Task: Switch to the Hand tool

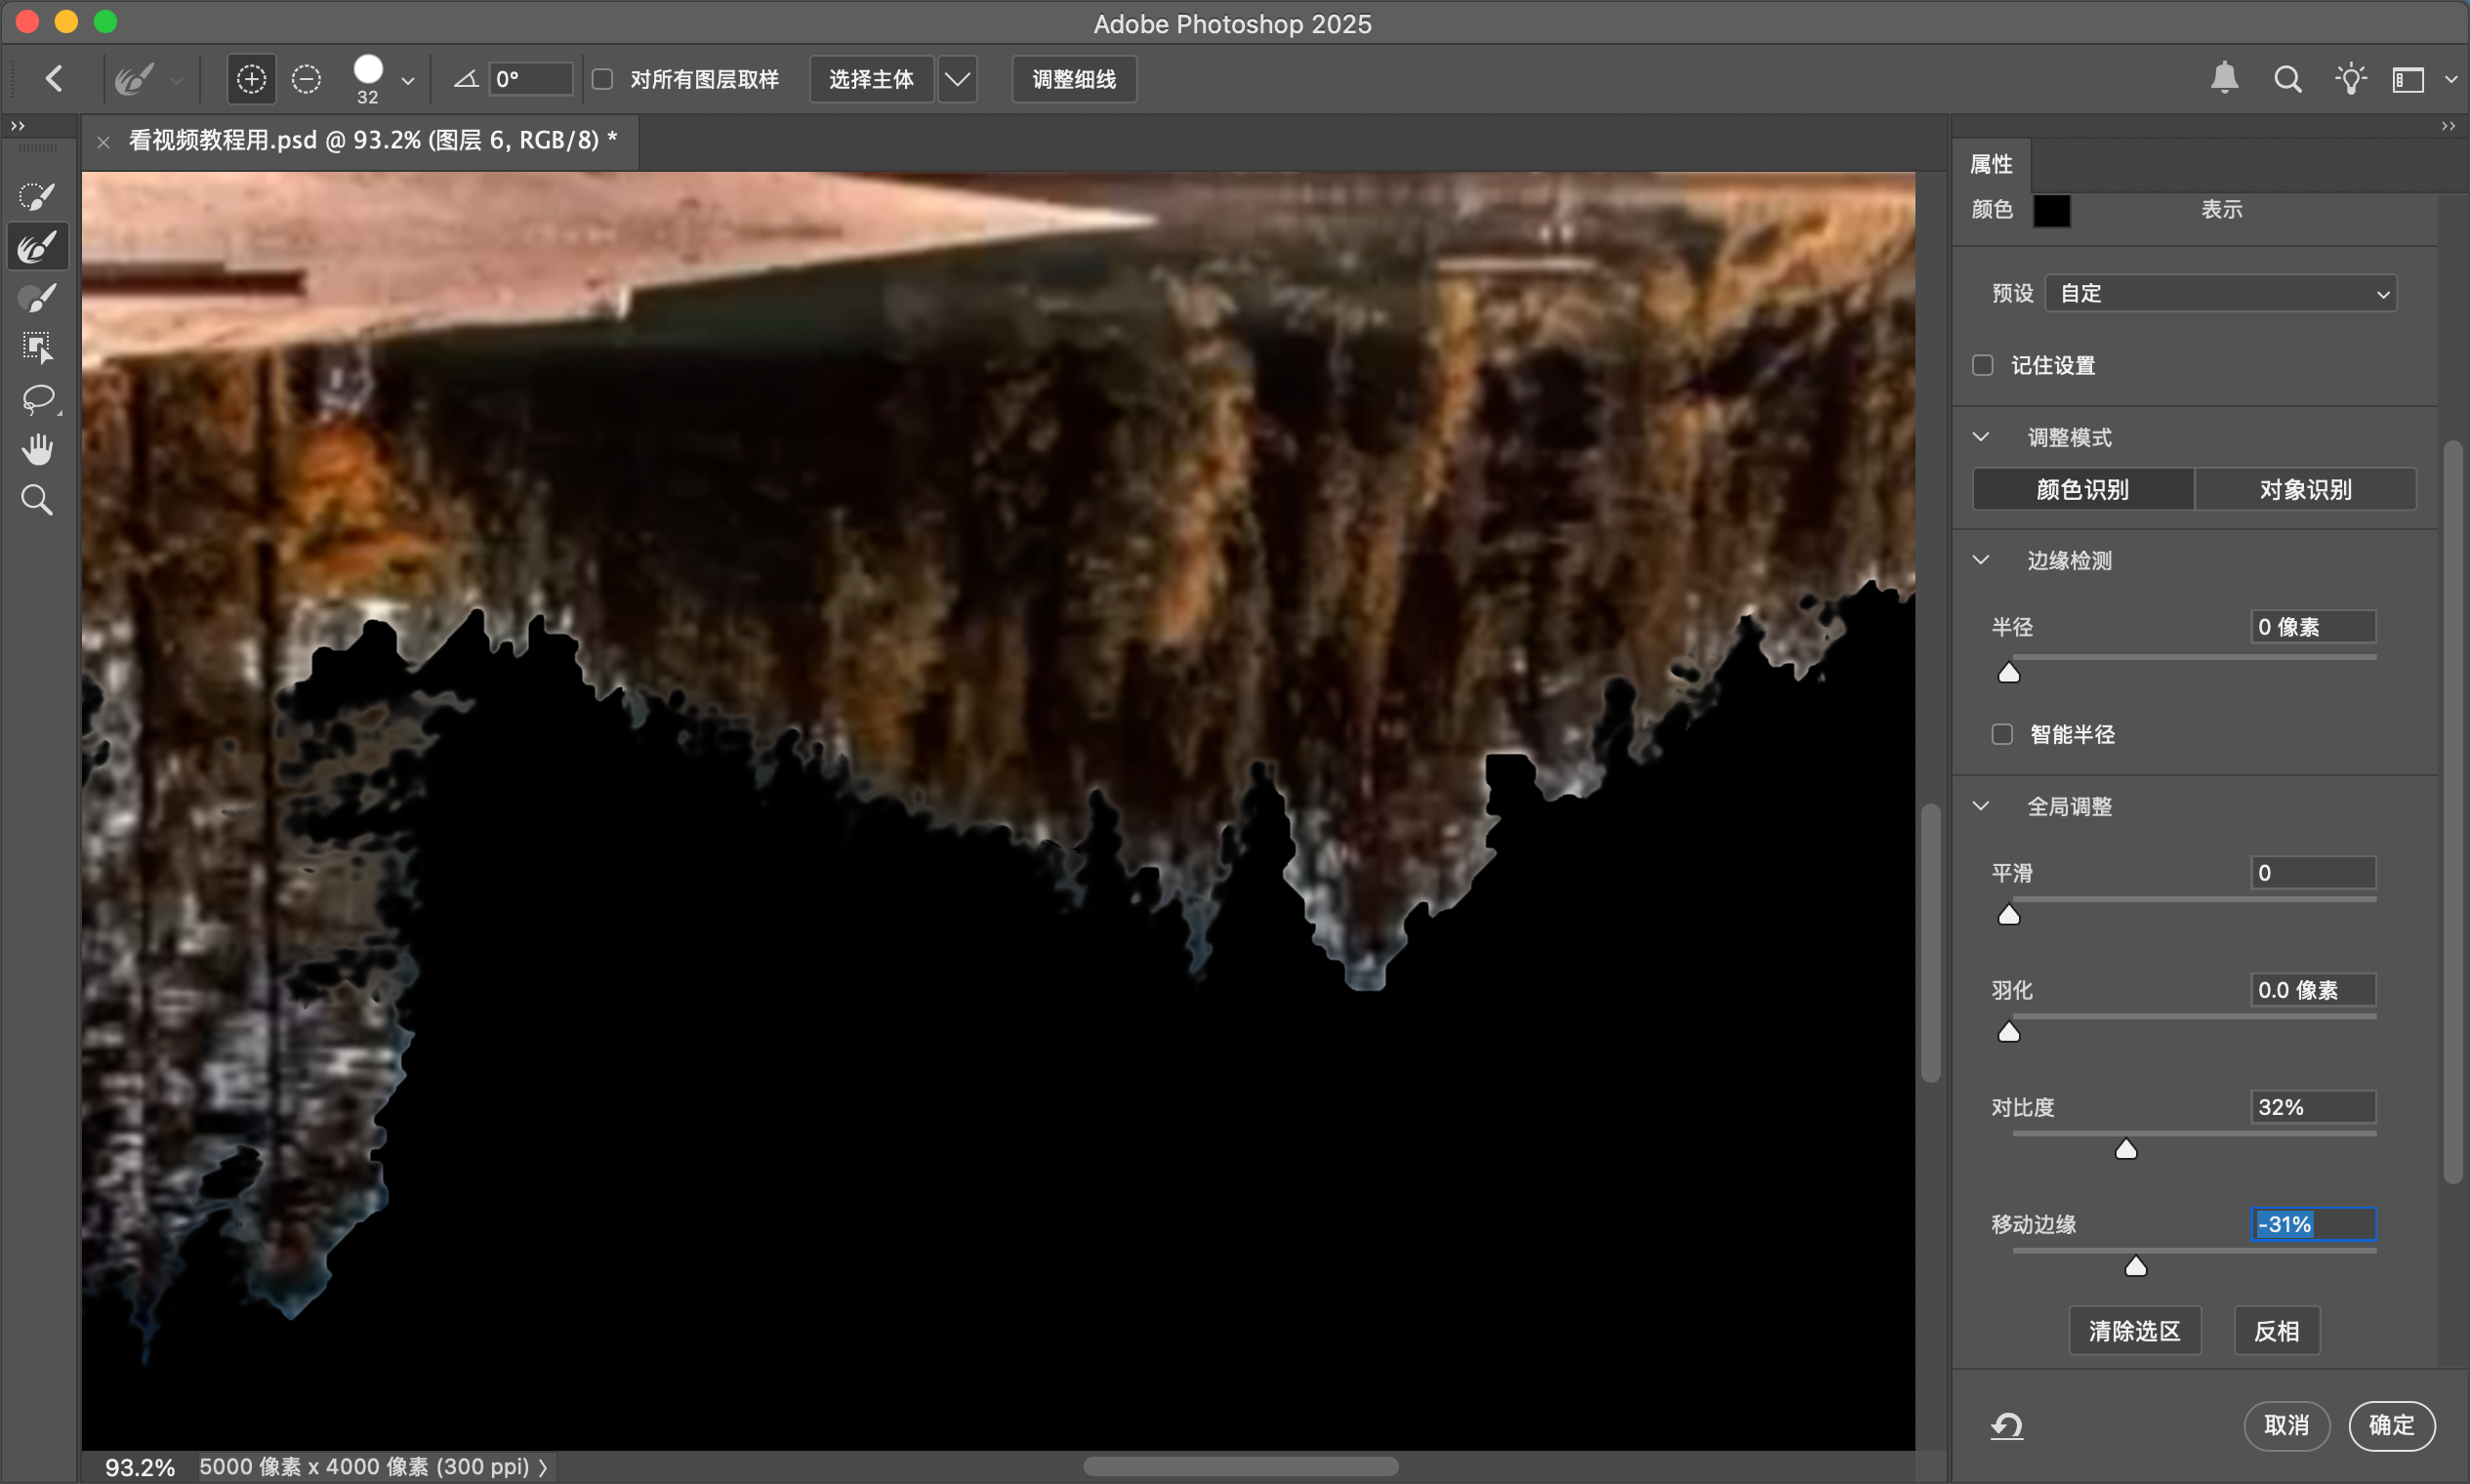Action: [37, 449]
